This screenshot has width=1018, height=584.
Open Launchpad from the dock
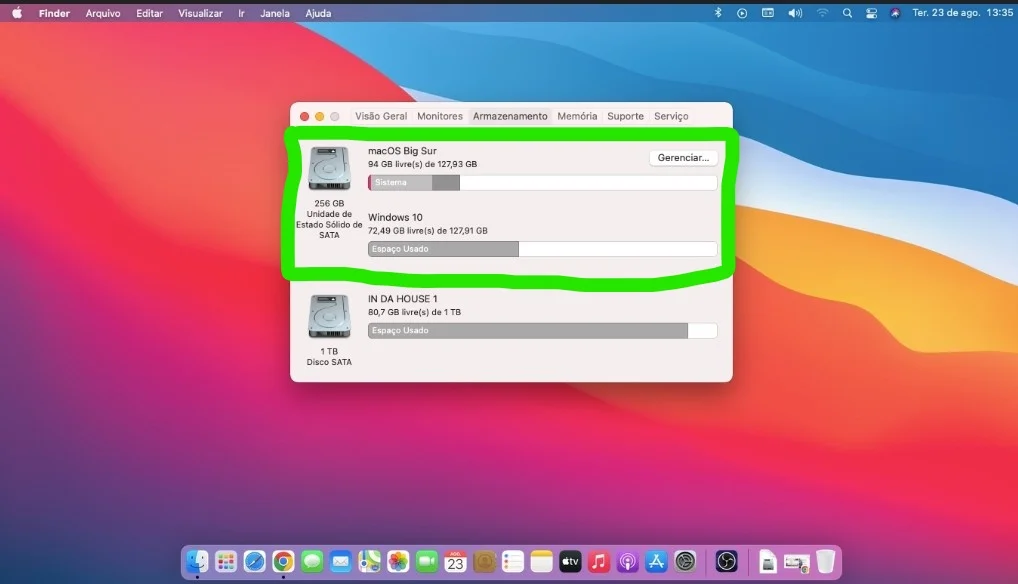226,561
